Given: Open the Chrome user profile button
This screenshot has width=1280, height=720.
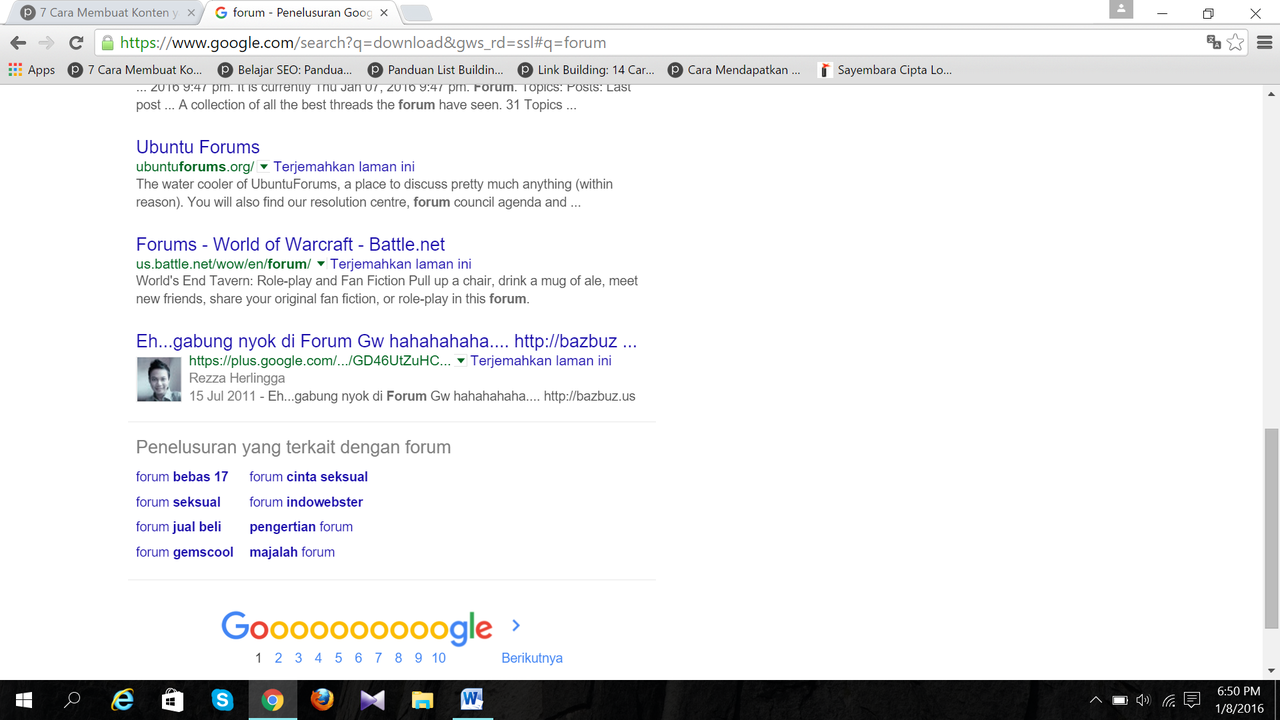Looking at the screenshot, I should [1122, 10].
